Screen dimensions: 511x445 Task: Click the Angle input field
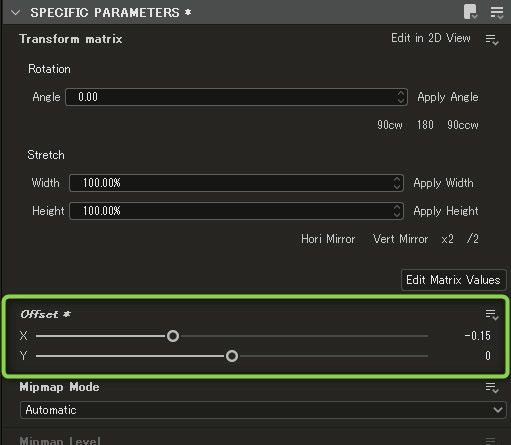tap(236, 97)
